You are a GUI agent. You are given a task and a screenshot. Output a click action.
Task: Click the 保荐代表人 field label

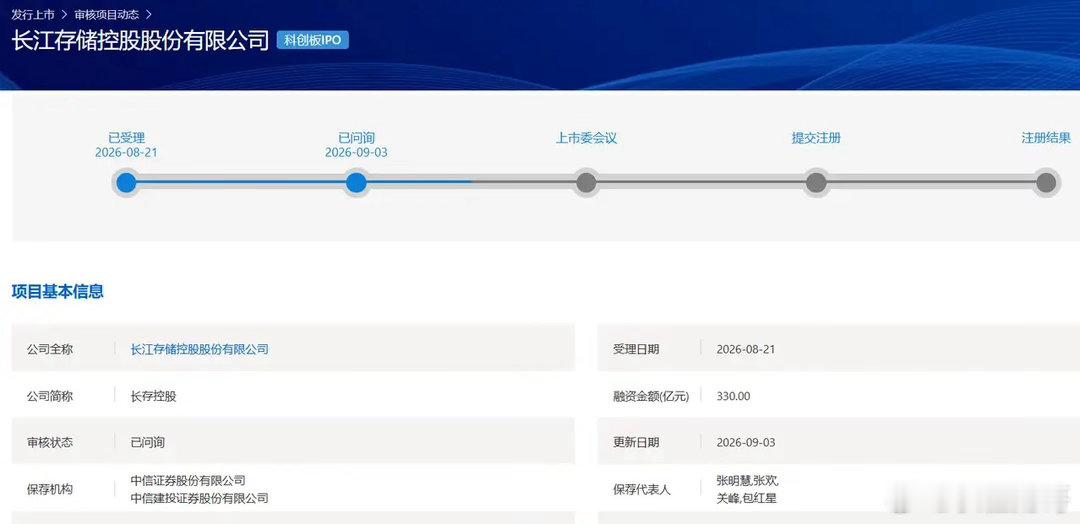(x=642, y=490)
